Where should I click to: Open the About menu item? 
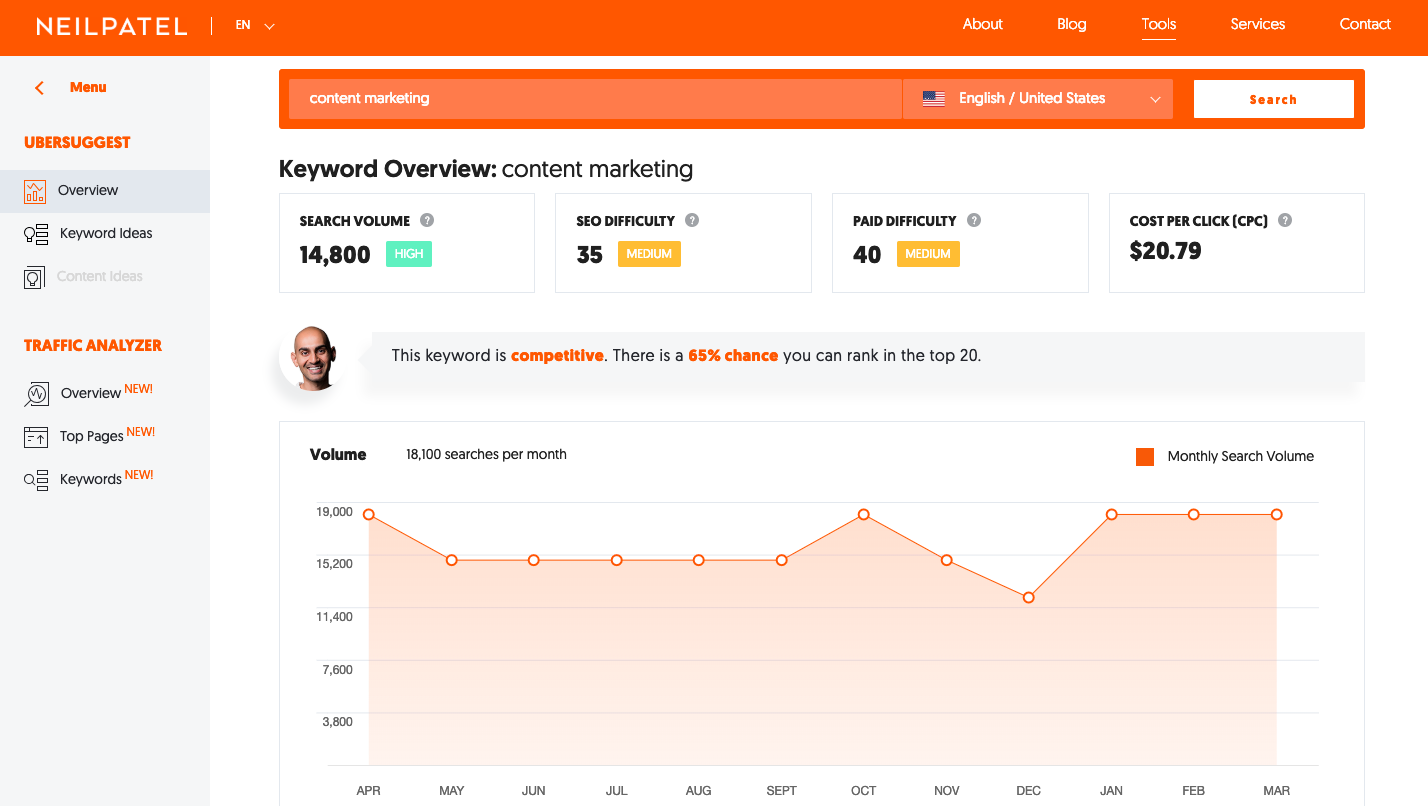983,24
